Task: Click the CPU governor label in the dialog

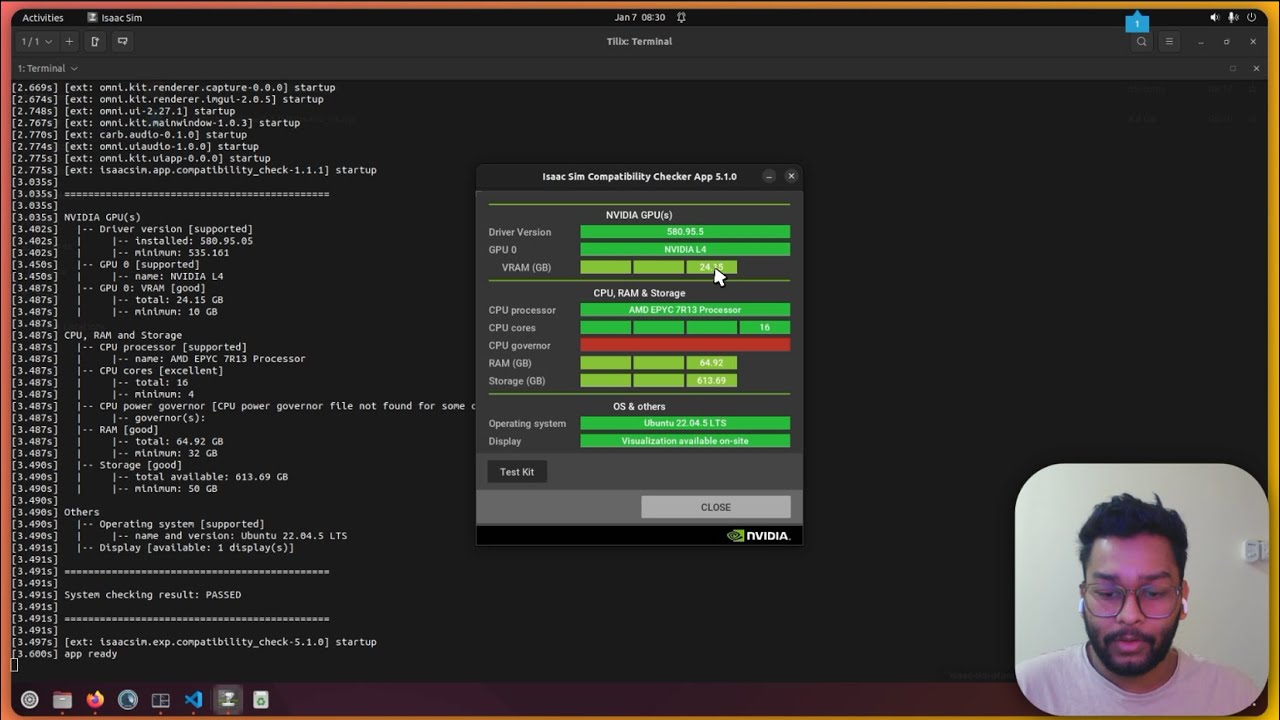Action: point(519,346)
